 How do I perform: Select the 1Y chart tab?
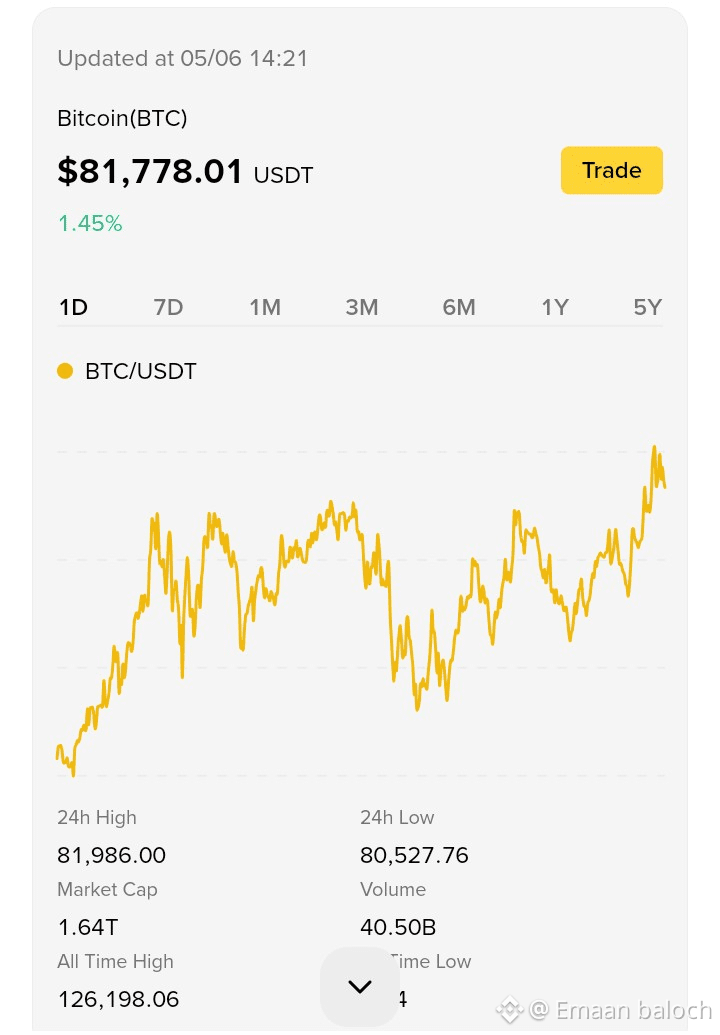pos(555,308)
